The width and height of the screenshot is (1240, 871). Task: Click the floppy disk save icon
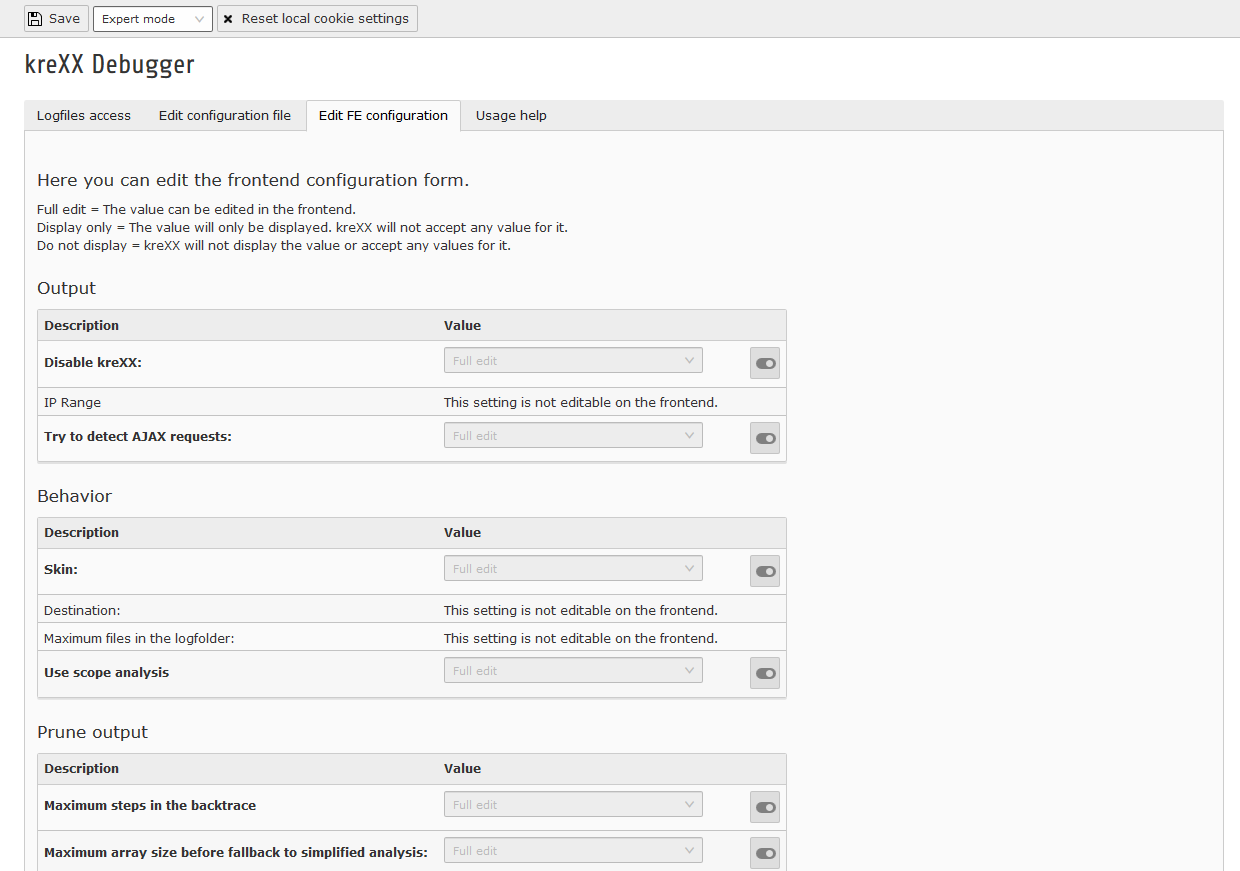[x=35, y=19]
